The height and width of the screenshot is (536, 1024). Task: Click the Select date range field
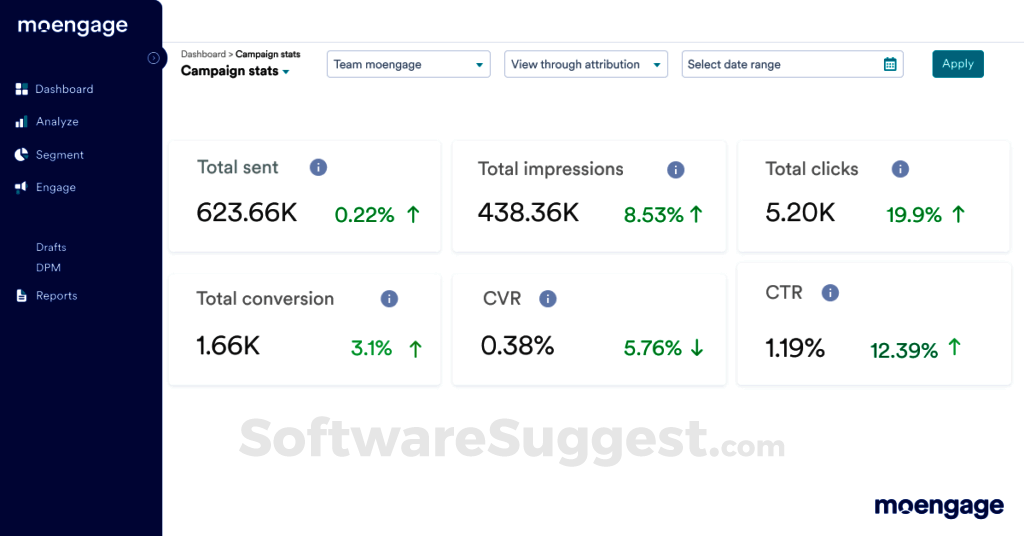pos(780,64)
